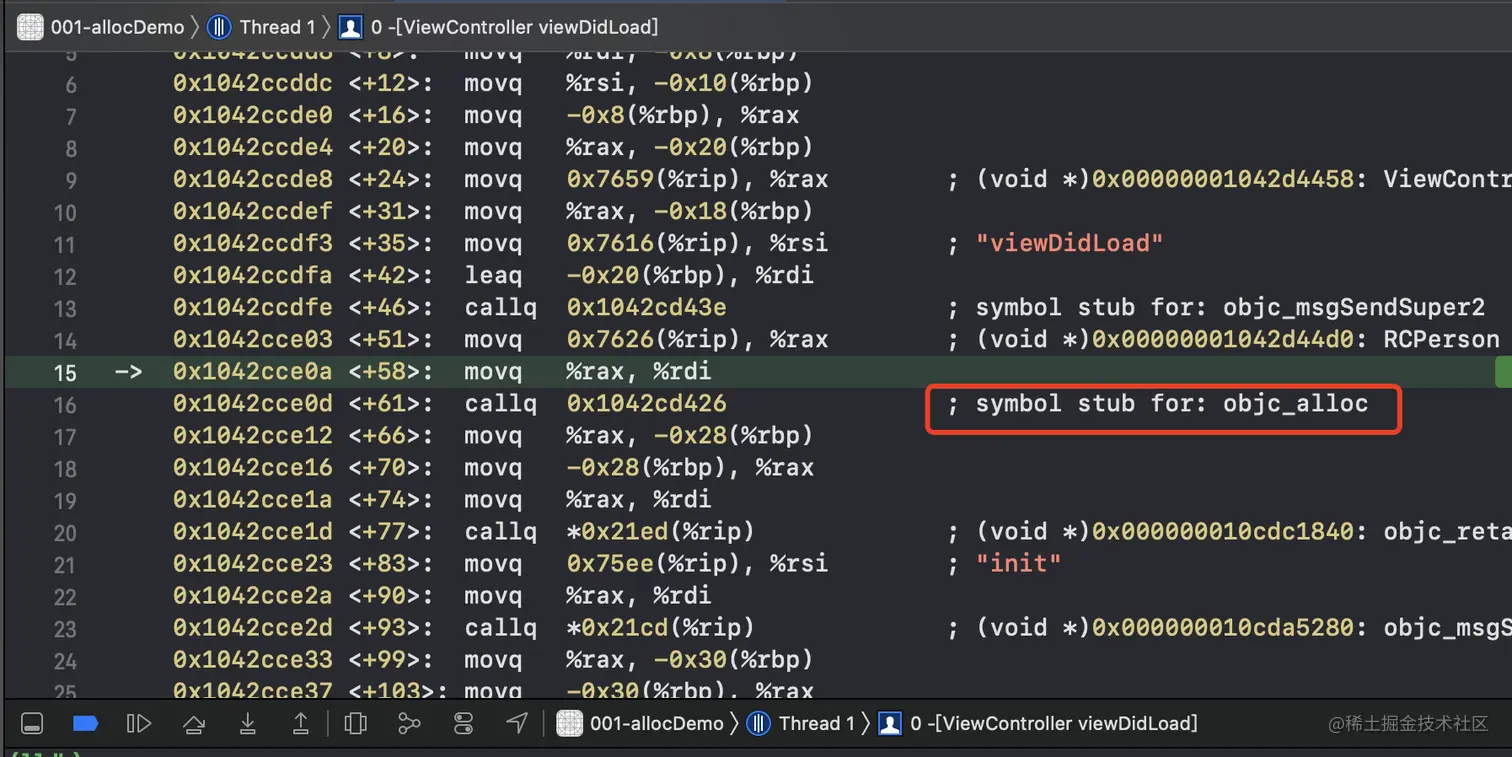
Task: Click address 0x1042cce2a
Action: pos(253,596)
